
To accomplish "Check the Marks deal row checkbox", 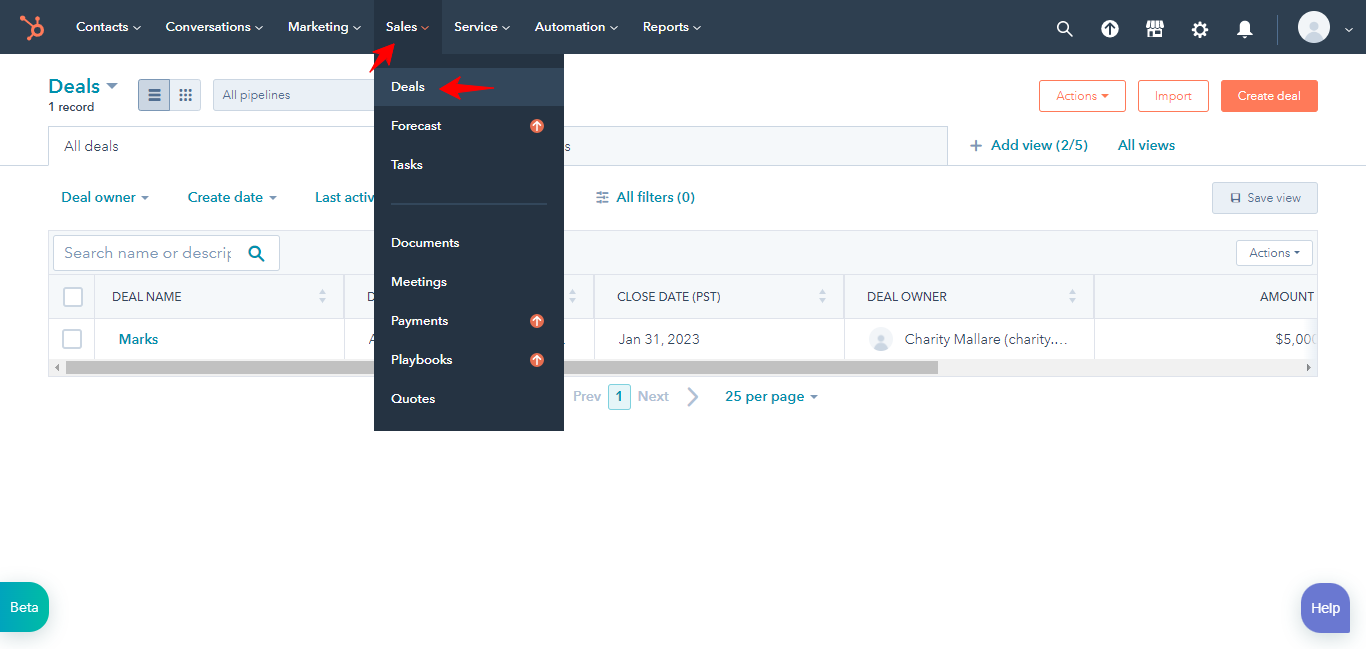I will tap(72, 339).
